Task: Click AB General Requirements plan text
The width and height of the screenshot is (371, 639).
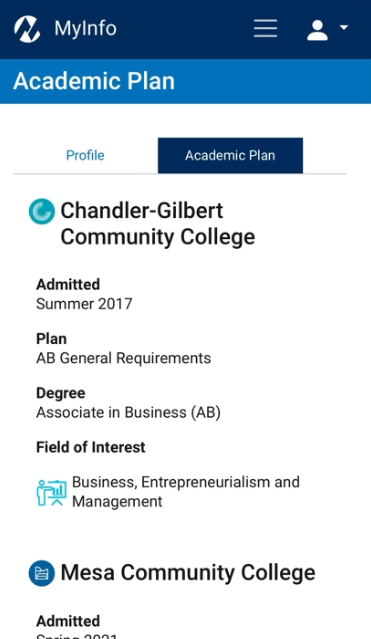Action: click(124, 358)
